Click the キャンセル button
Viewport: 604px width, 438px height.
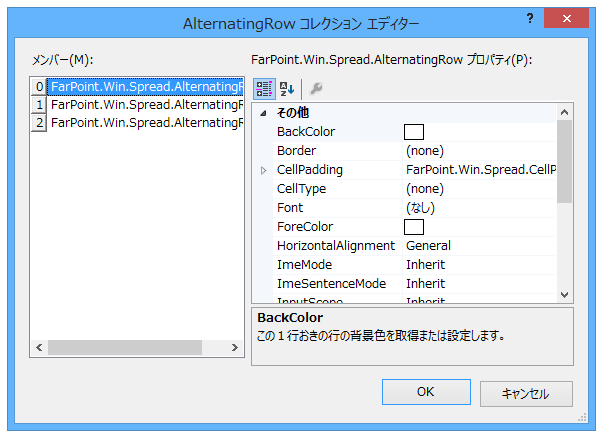[524, 393]
